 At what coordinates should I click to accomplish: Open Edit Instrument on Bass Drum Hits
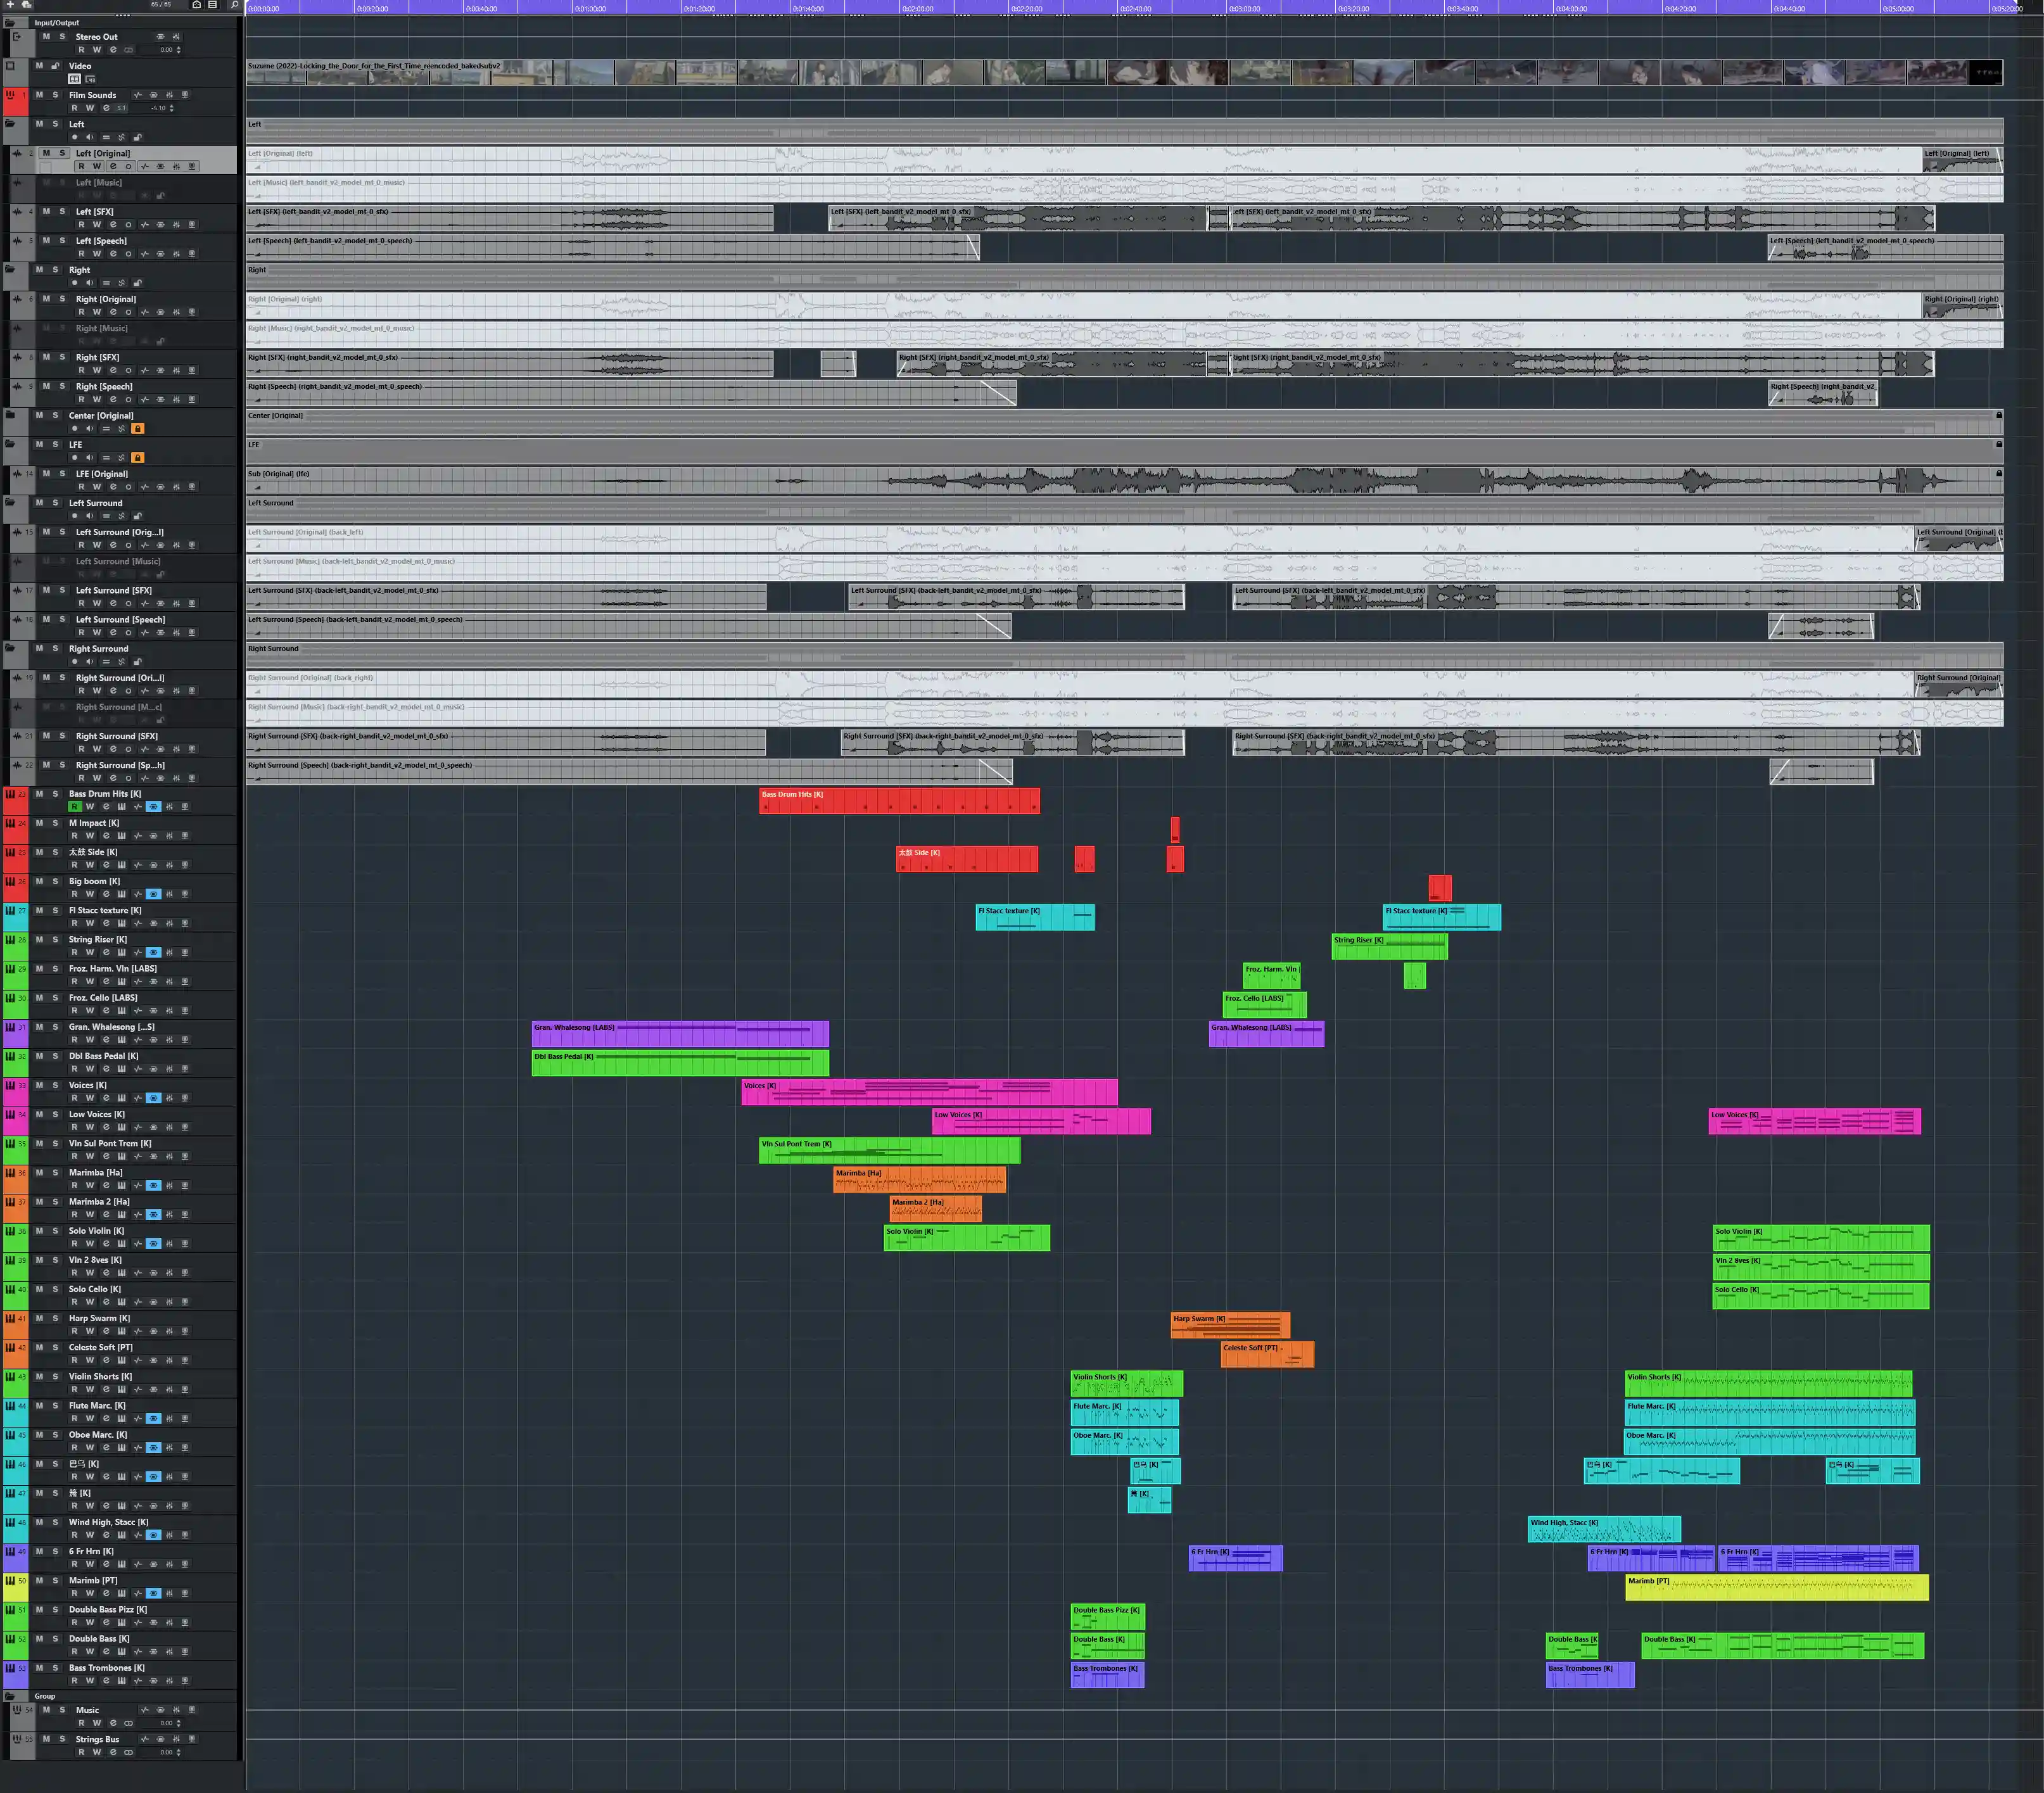(x=122, y=807)
